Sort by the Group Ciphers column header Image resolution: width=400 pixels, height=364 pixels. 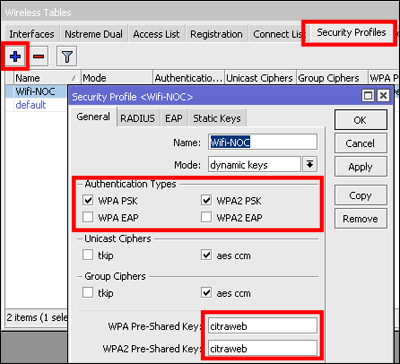coord(332,78)
